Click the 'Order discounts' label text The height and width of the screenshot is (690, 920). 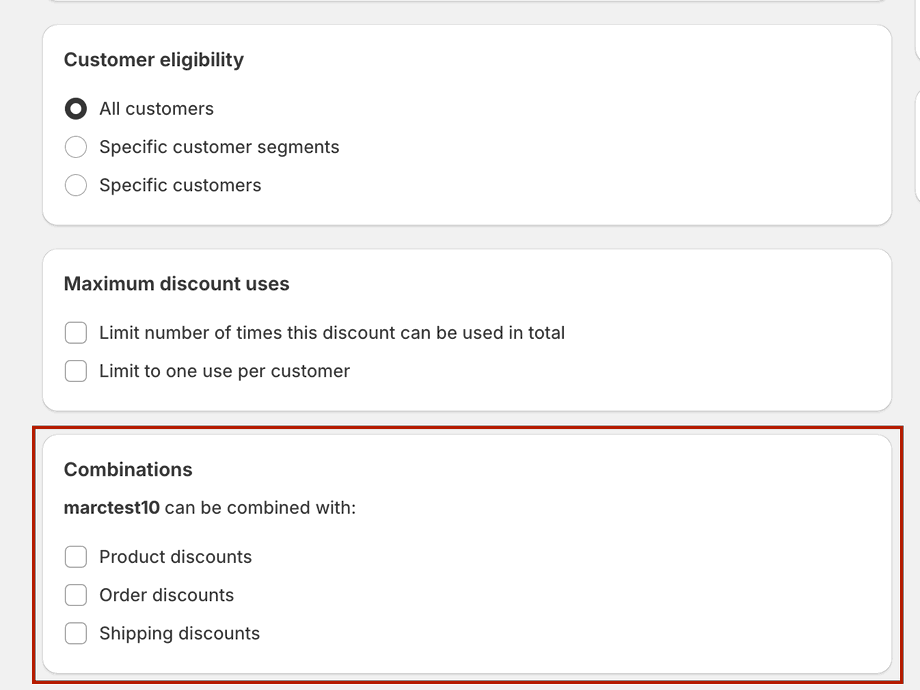click(x=166, y=595)
